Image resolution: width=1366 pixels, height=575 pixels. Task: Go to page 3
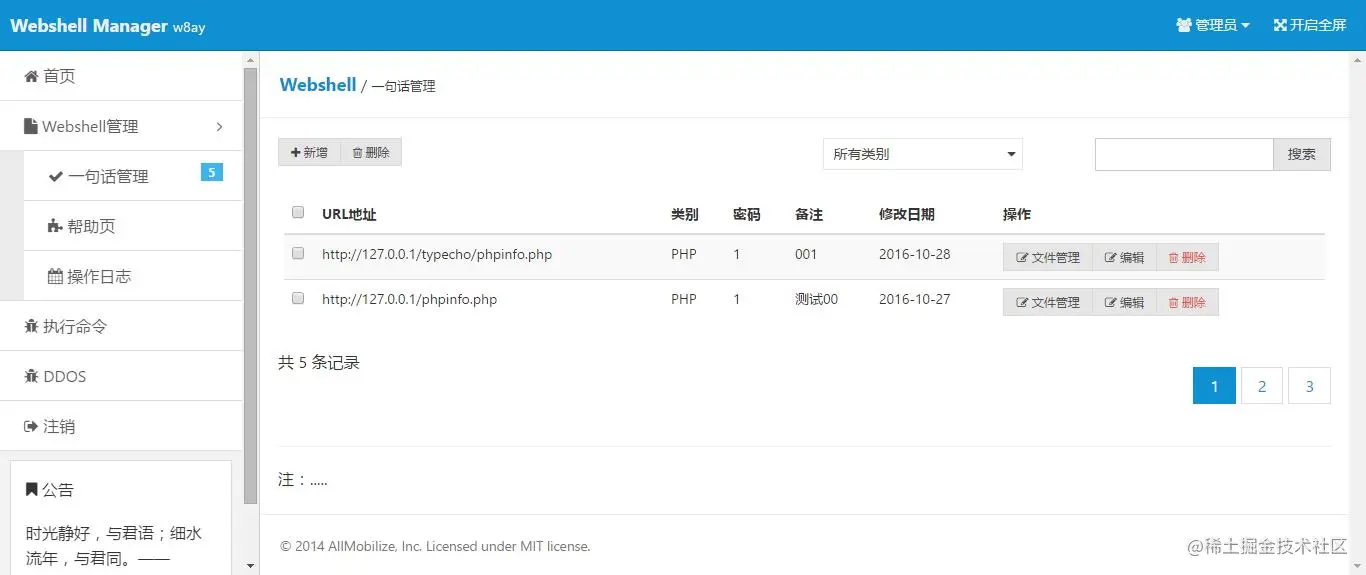[1310, 386]
